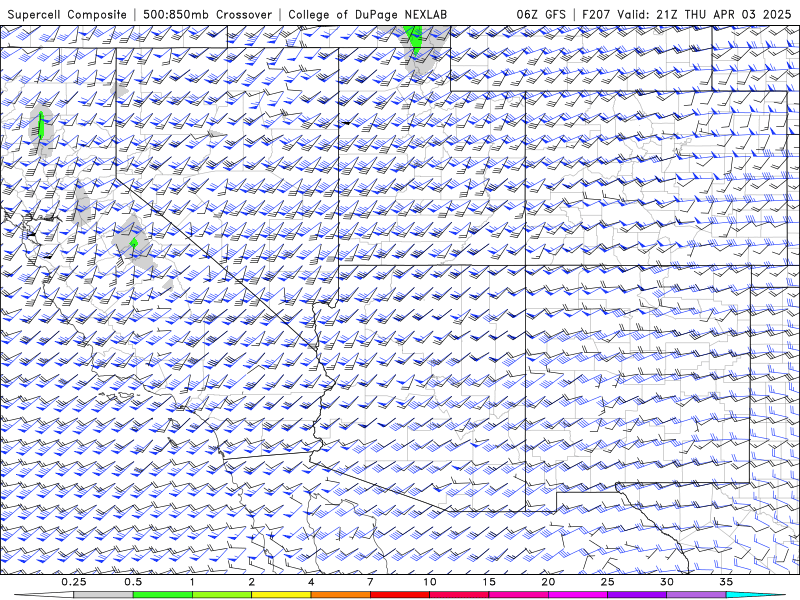Click the orange 4–7 colorbar segment
The width and height of the screenshot is (800, 600).
pos(340,595)
